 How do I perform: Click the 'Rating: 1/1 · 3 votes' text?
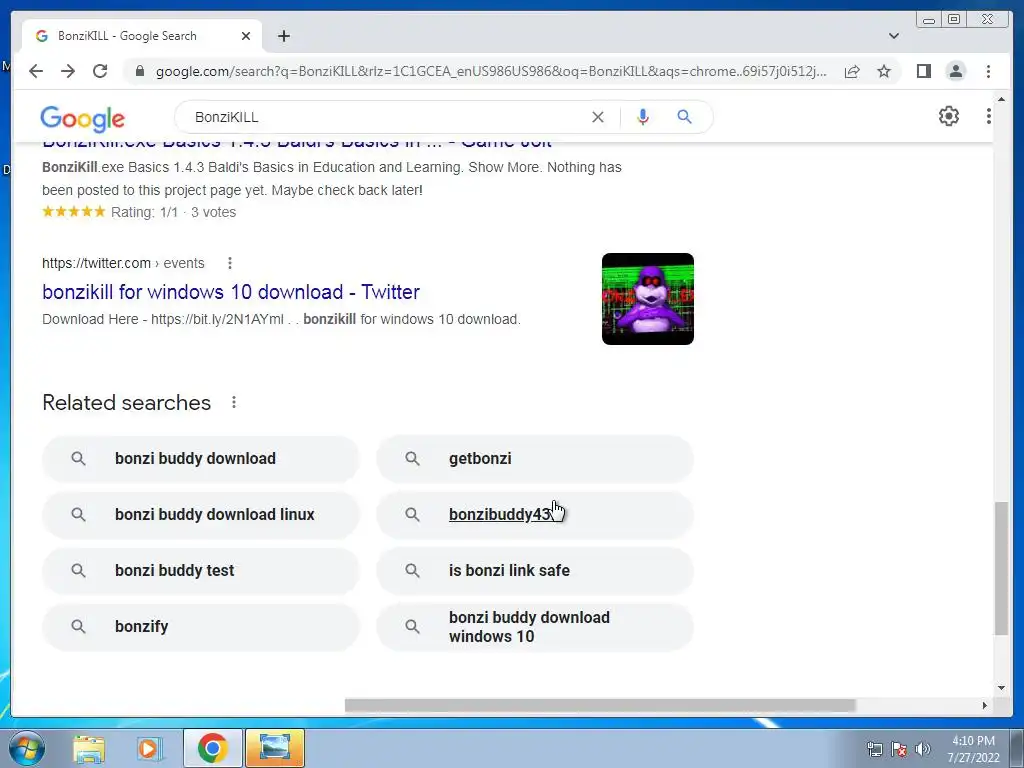click(173, 212)
